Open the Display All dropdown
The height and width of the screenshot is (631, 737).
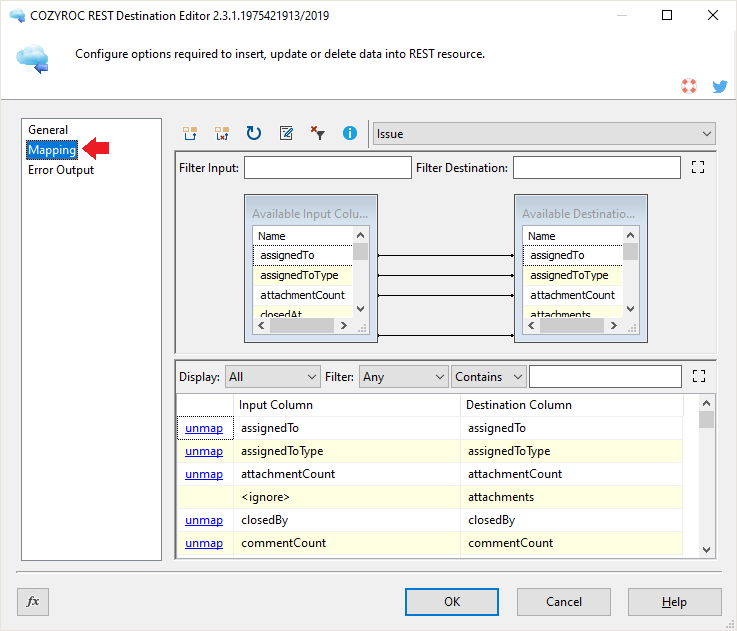(272, 377)
